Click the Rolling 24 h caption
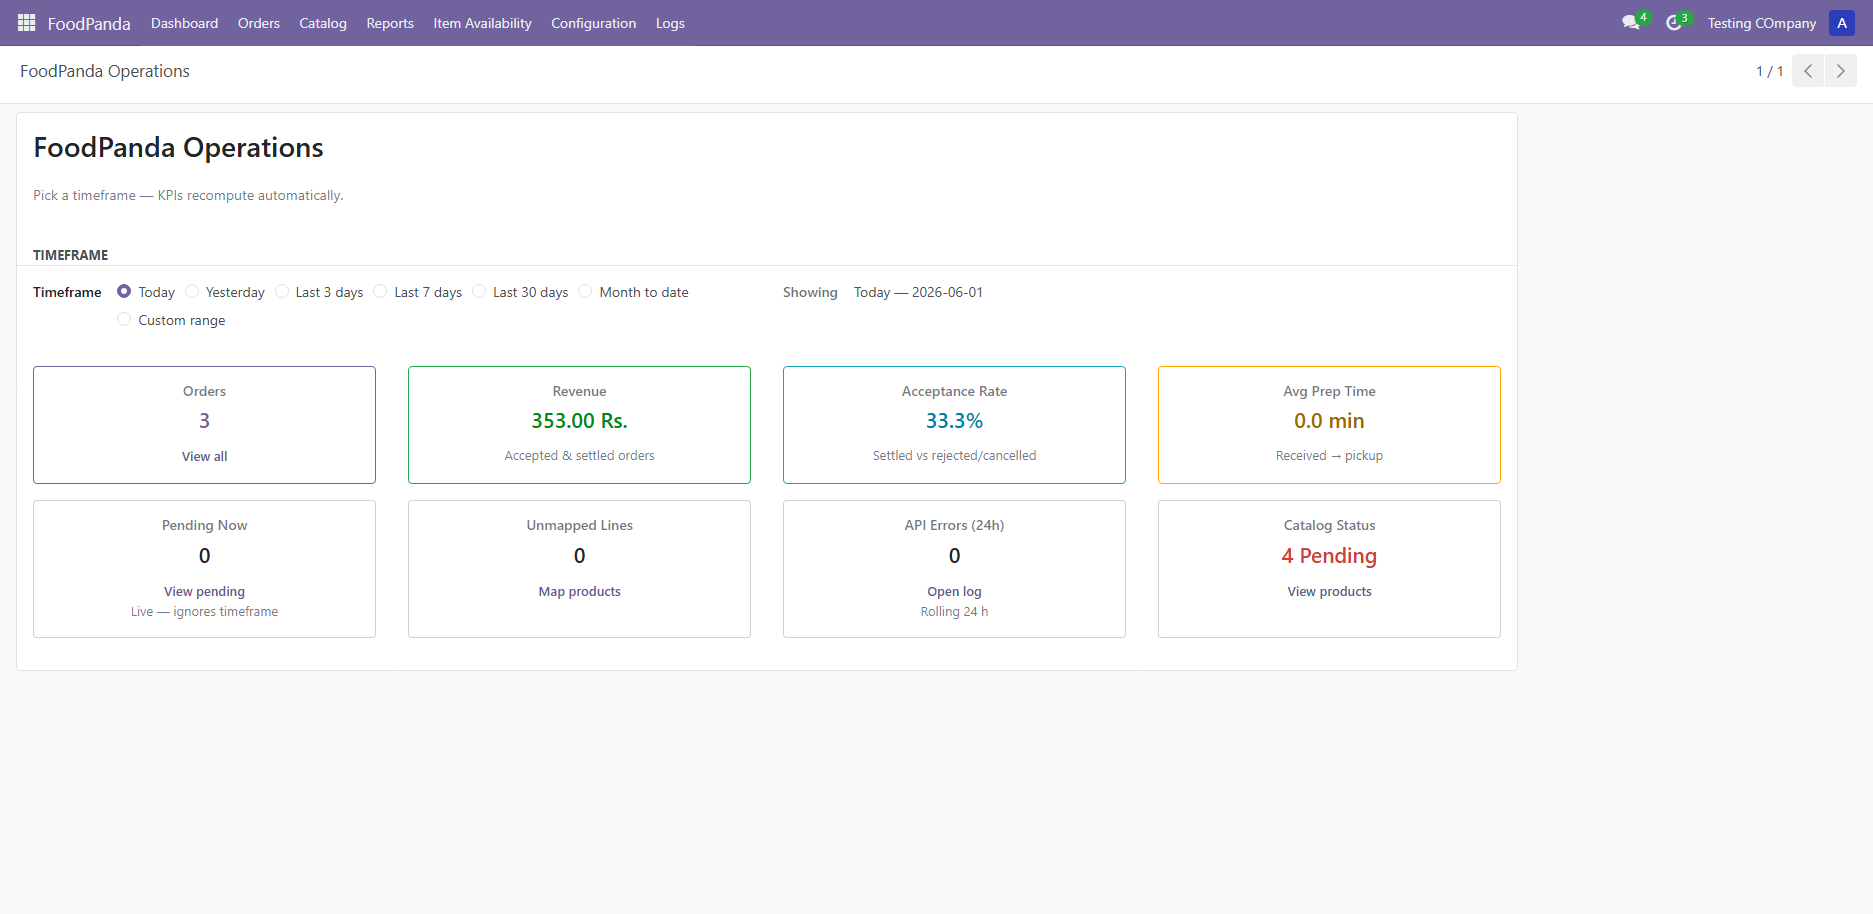This screenshot has width=1873, height=914. 955,611
